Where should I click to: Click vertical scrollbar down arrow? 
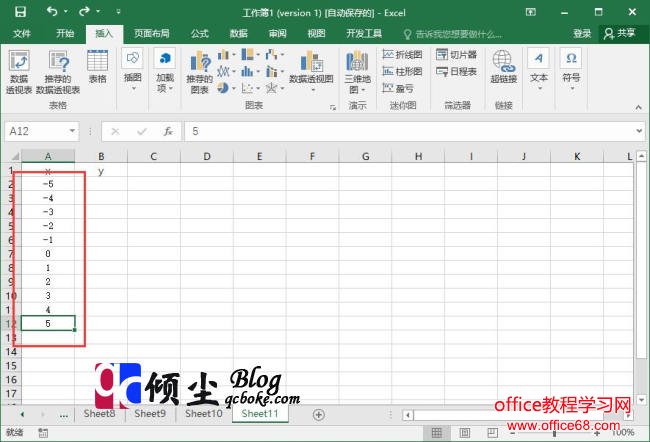(641, 400)
